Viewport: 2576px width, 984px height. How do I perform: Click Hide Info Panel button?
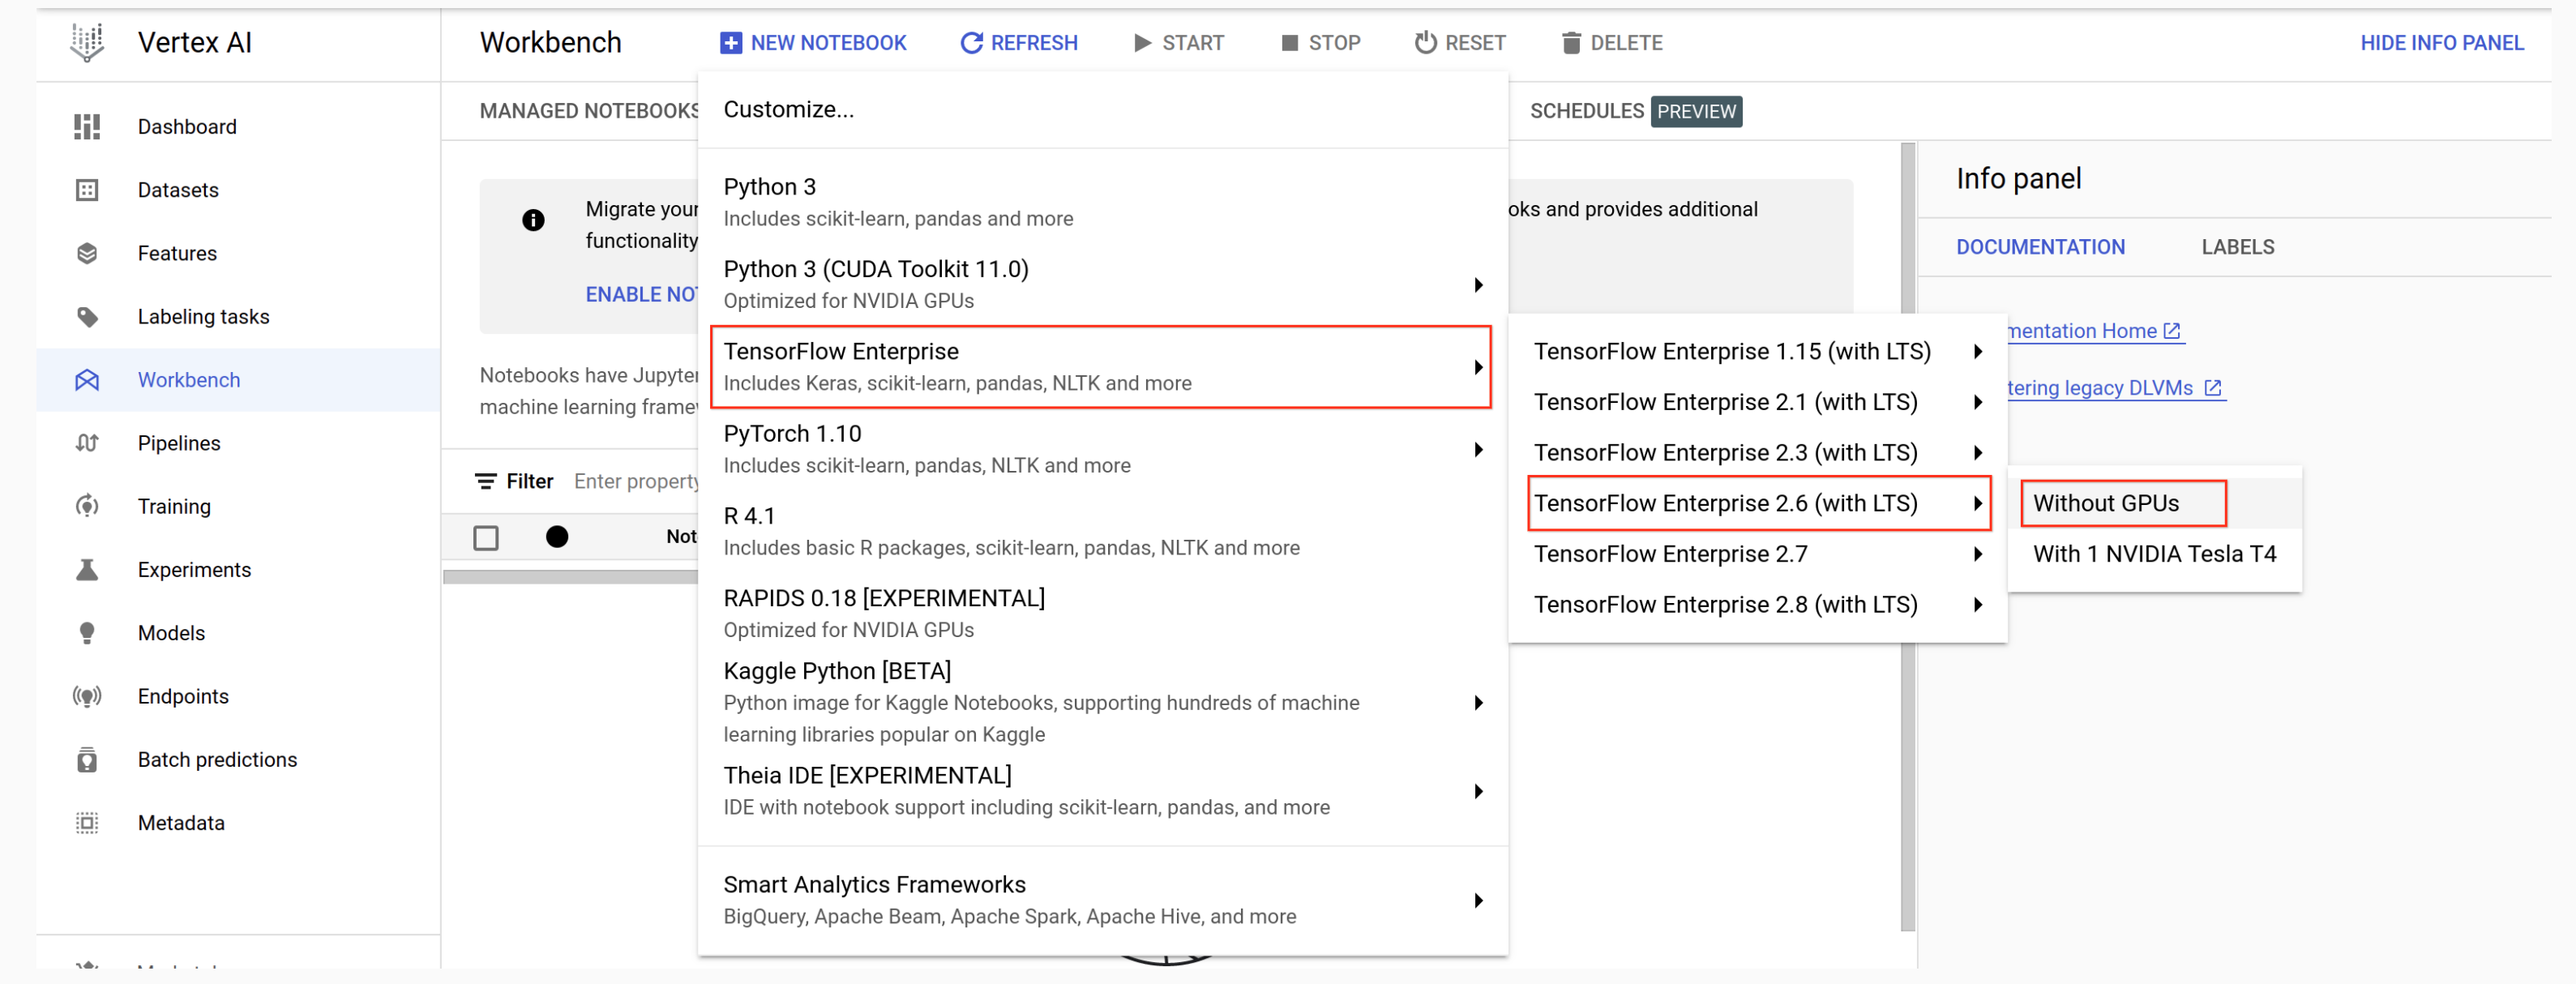pos(2441,43)
